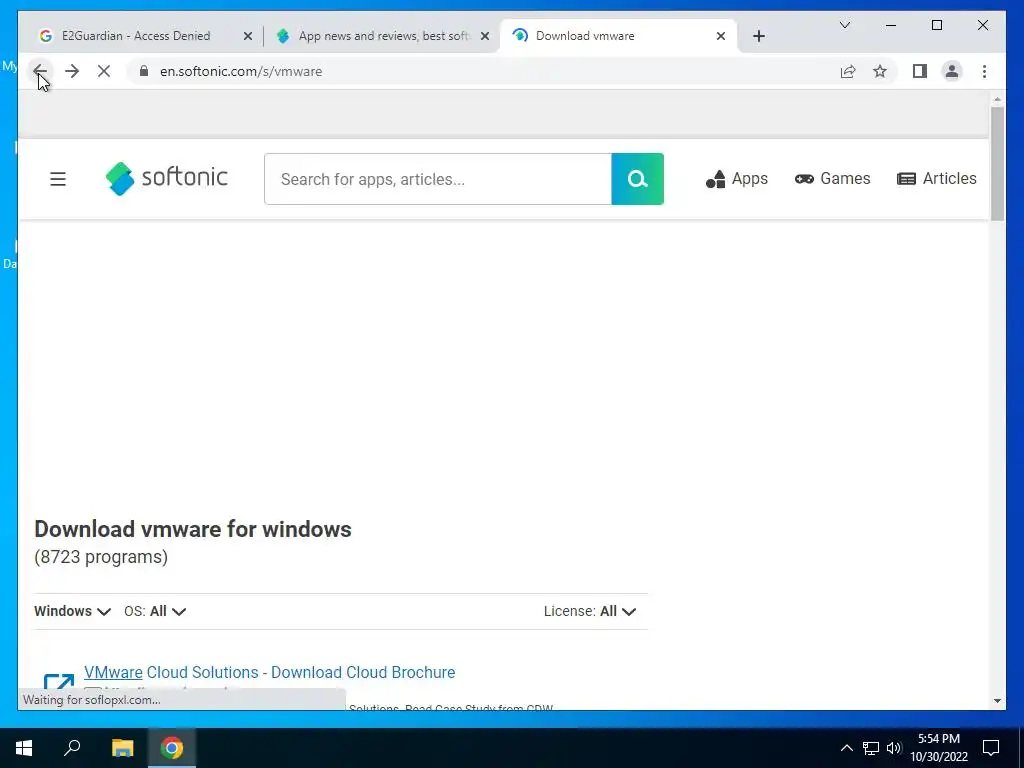The height and width of the screenshot is (768, 1024).
Task: Go forward using browser forward arrow
Action: coord(72,71)
